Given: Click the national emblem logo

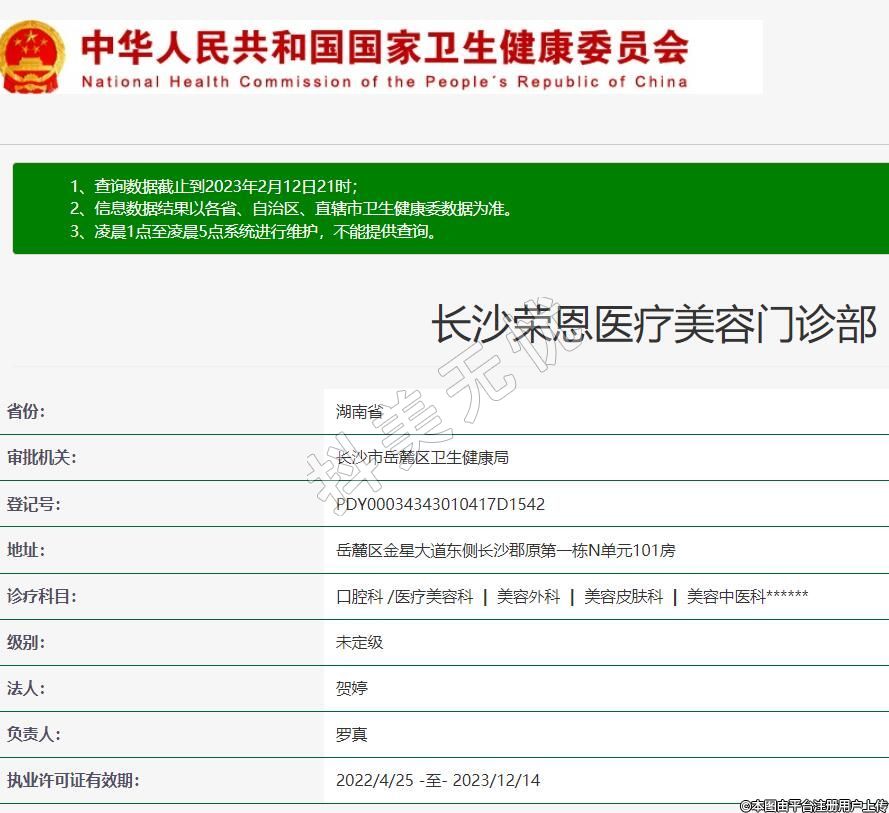Looking at the screenshot, I should click(x=33, y=57).
